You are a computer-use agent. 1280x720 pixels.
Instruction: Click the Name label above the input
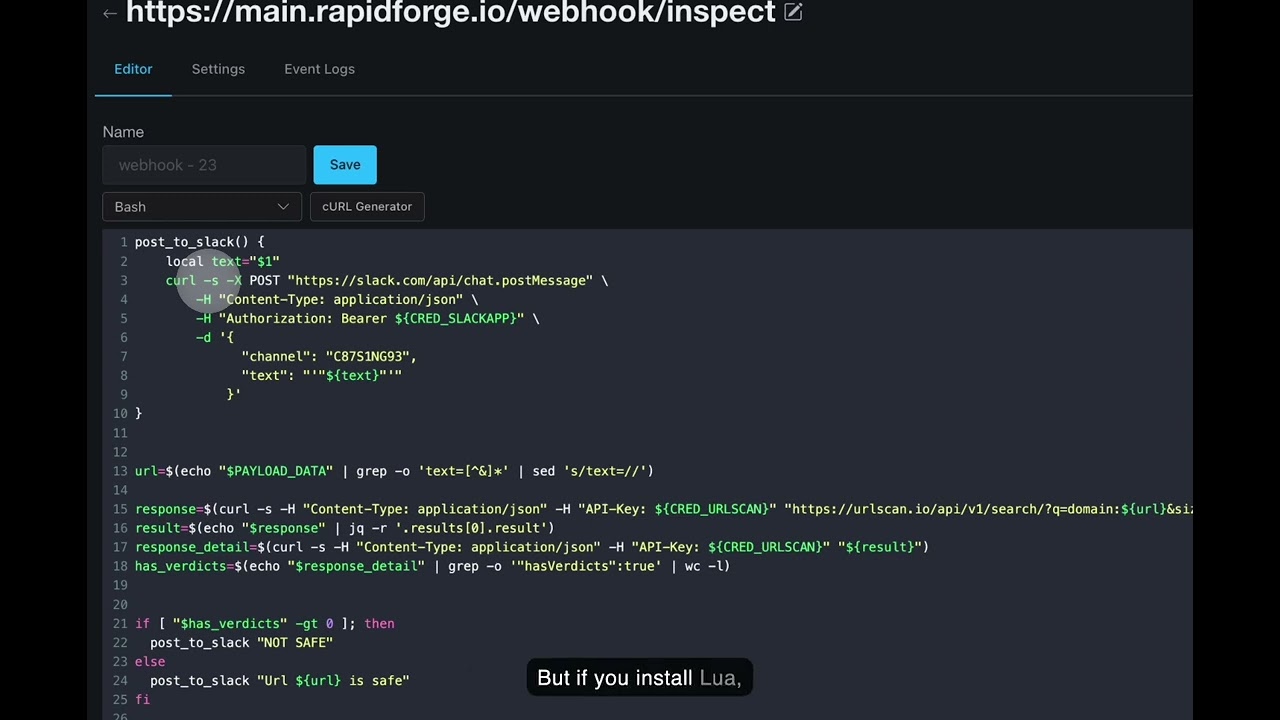tap(123, 132)
